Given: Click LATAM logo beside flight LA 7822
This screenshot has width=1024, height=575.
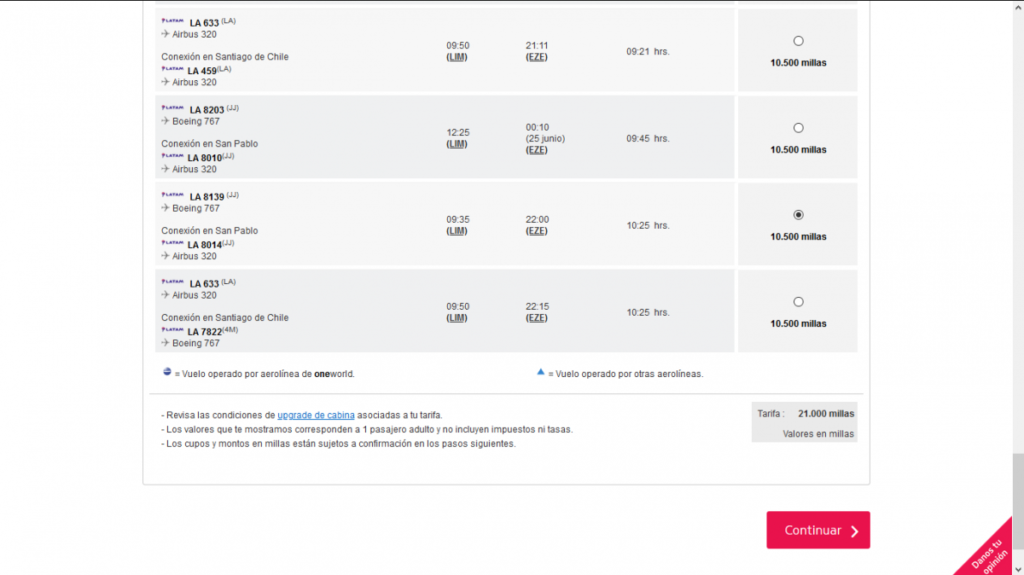Looking at the screenshot, I should pyautogui.click(x=172, y=330).
